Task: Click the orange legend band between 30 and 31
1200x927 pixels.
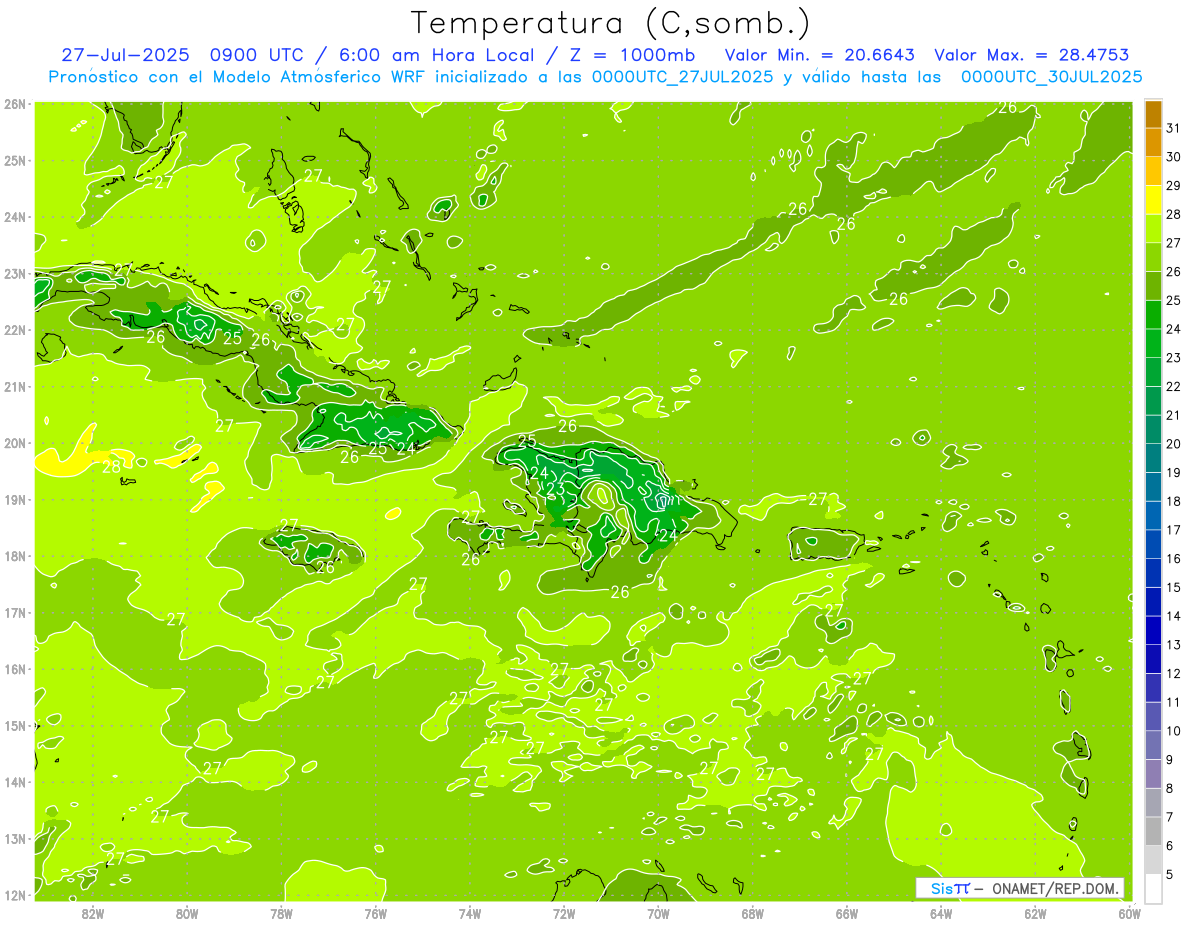Action: [x=1153, y=143]
